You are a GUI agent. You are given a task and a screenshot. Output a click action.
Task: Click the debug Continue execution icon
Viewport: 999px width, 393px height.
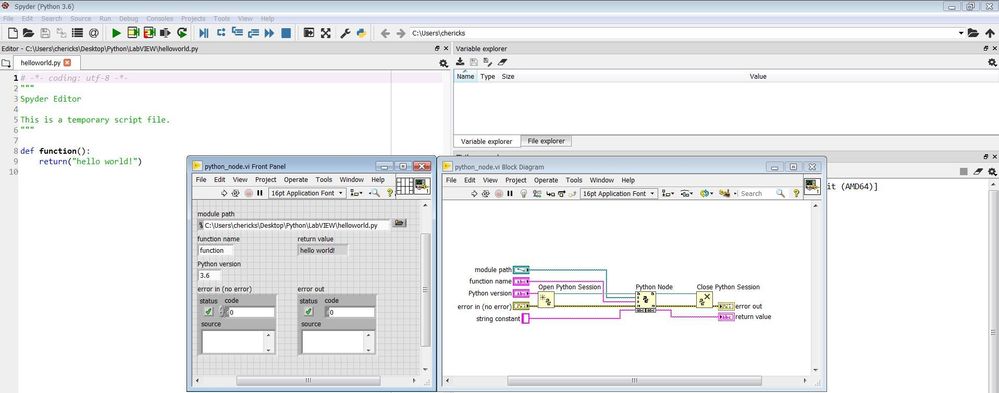270,32
